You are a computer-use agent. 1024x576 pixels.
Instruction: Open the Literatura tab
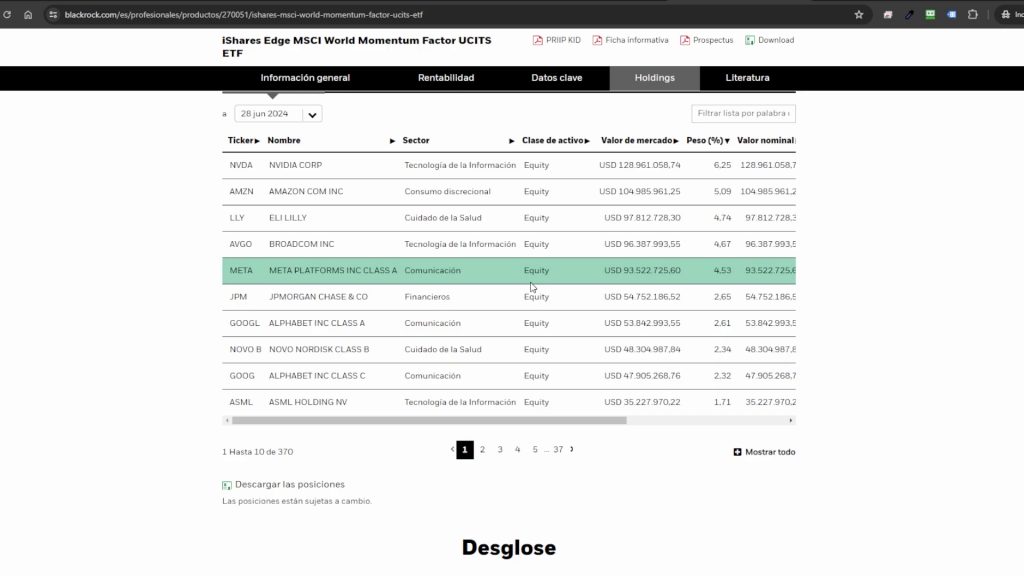(747, 78)
